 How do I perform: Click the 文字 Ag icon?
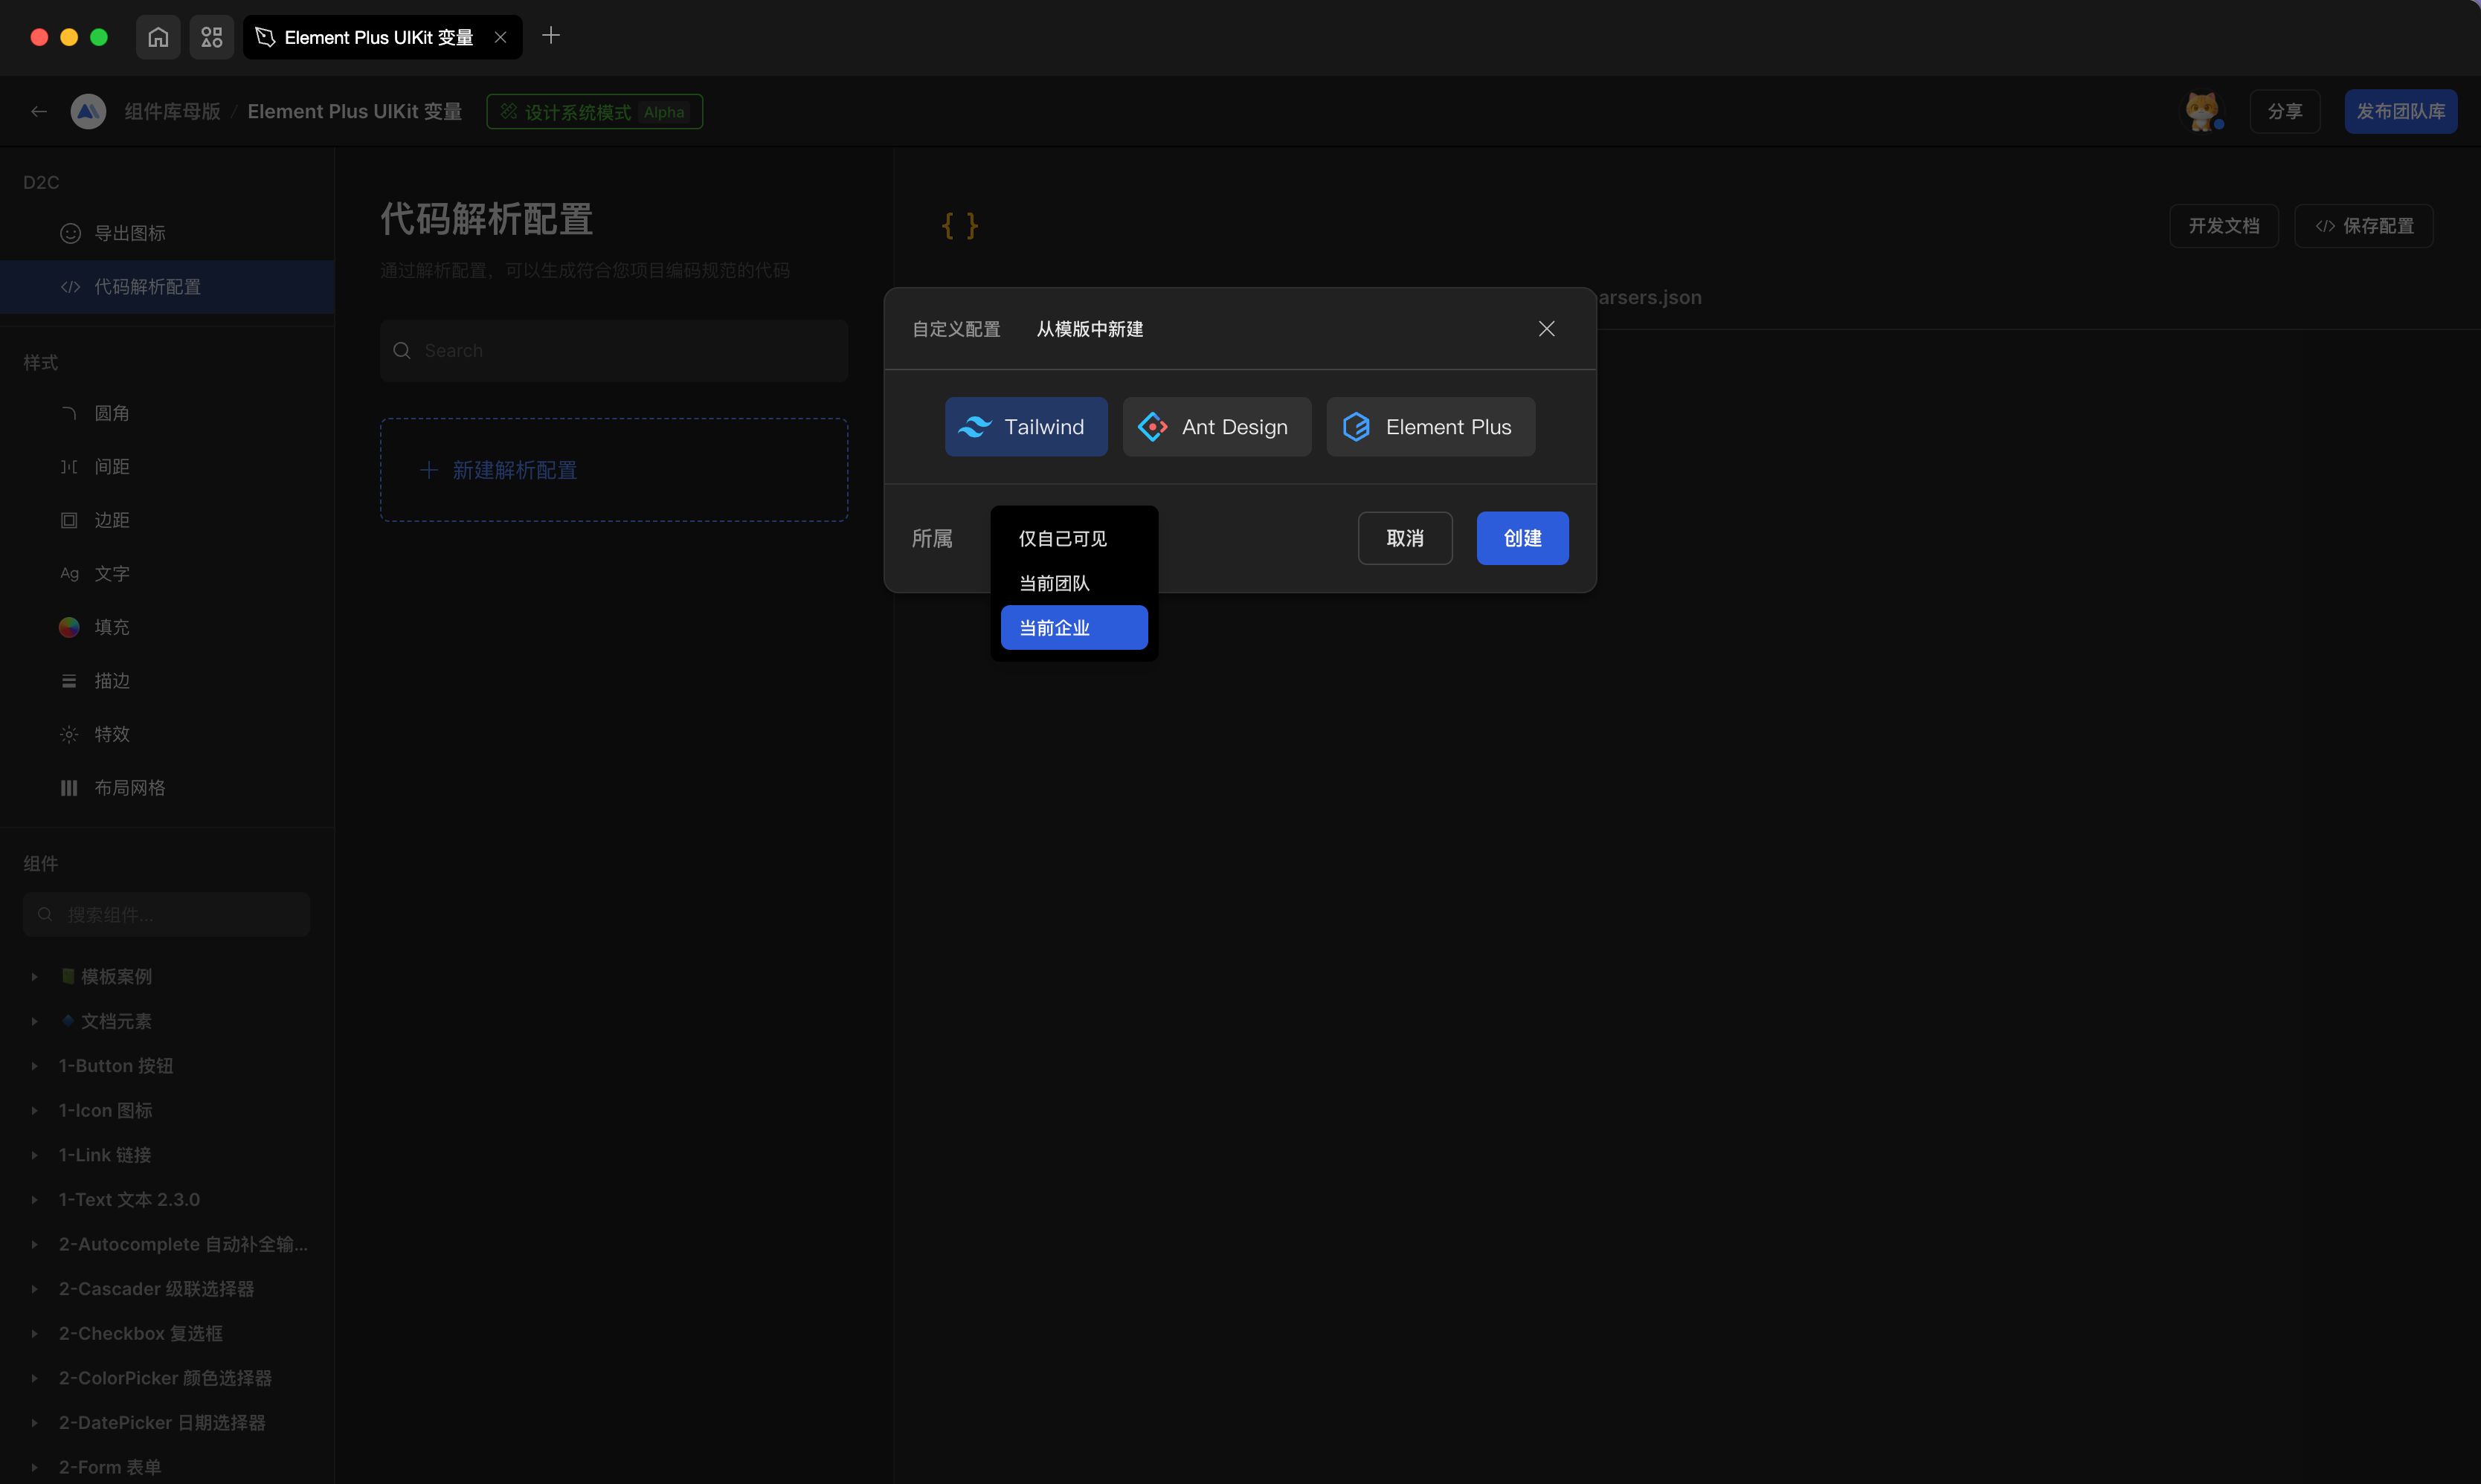coord(69,574)
